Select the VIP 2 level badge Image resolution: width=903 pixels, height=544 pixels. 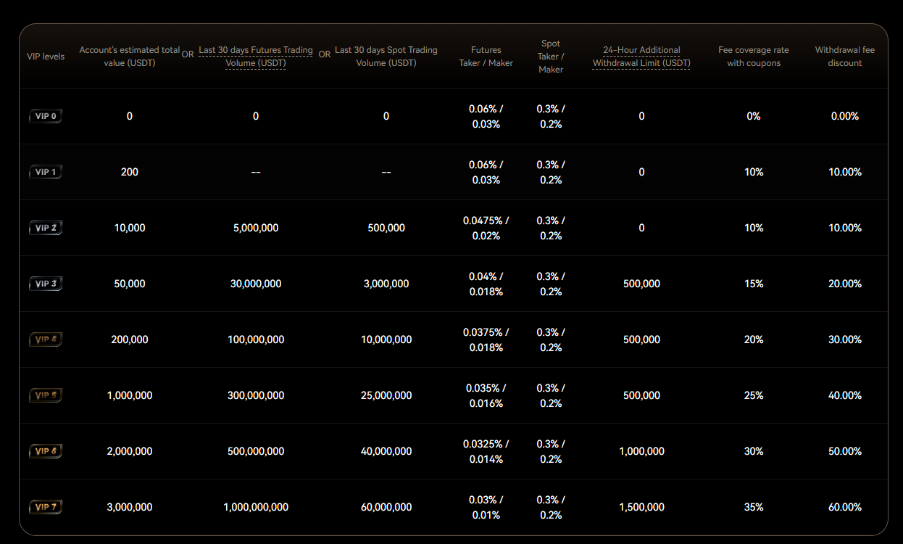point(45,228)
